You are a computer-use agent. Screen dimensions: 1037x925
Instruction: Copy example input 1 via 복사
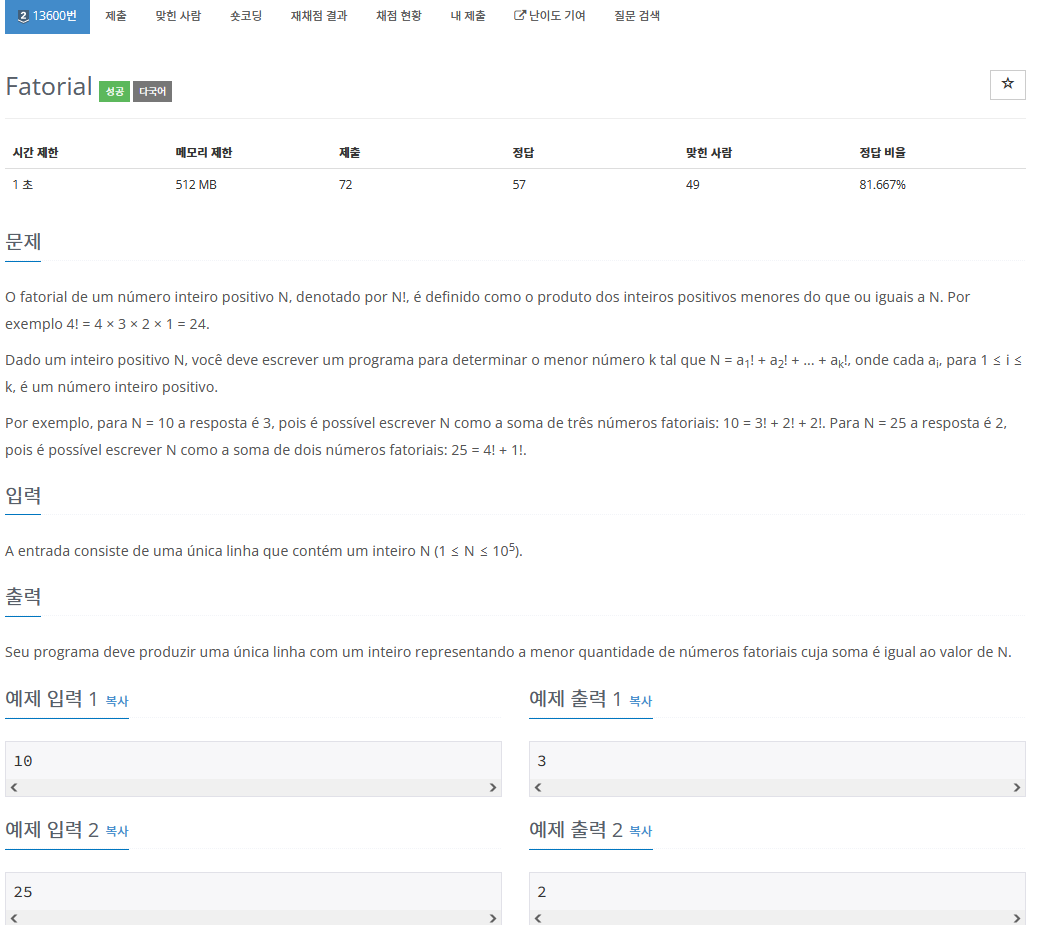point(117,701)
